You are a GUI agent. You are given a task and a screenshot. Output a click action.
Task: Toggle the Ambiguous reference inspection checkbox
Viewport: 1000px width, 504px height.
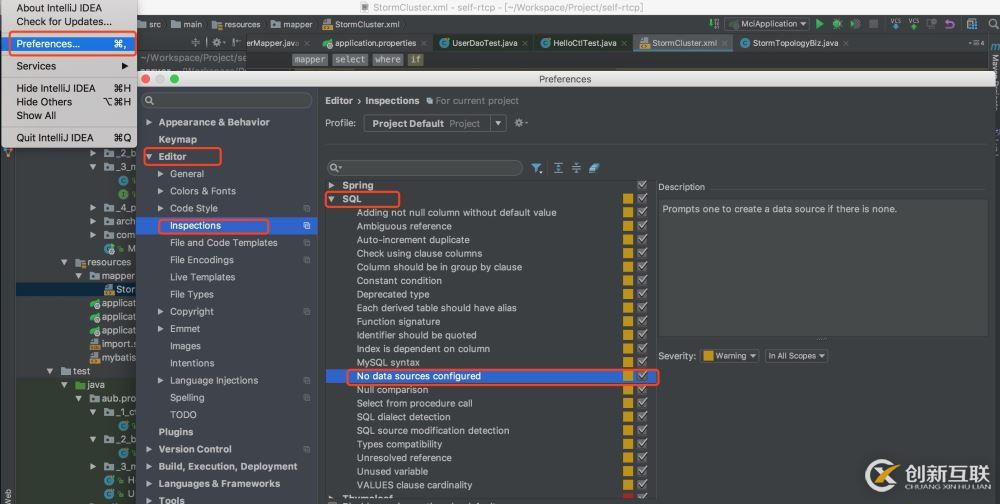pos(642,226)
